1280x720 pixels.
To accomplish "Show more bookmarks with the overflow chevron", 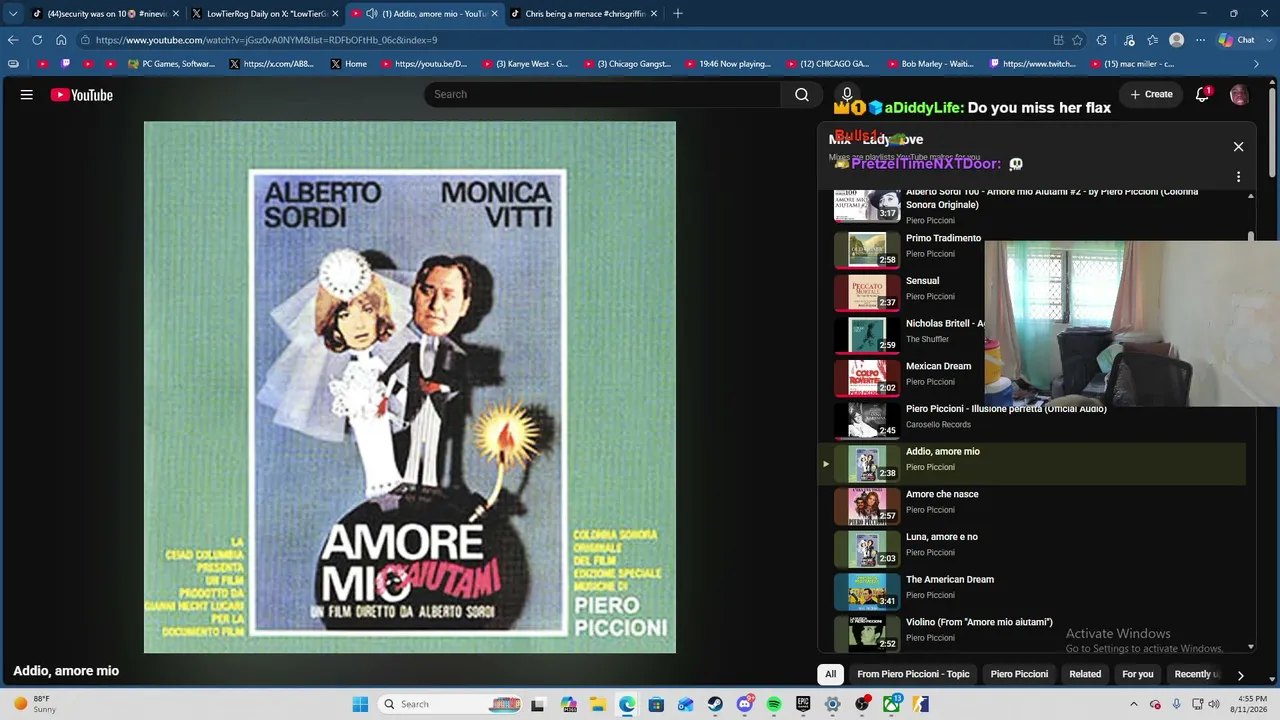I will tap(1257, 64).
